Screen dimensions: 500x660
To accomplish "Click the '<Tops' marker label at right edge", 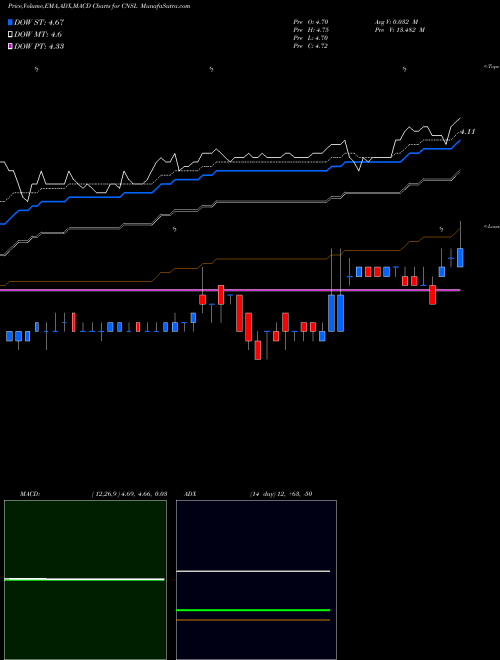I will [492, 67].
